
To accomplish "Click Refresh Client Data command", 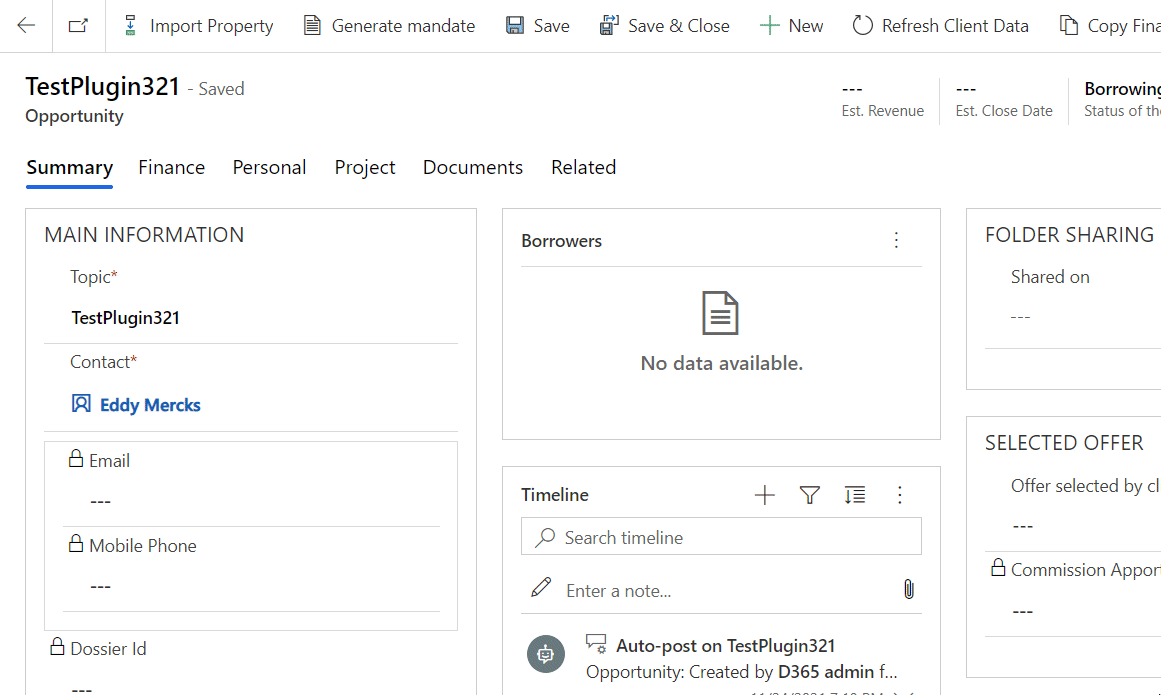I will [940, 26].
